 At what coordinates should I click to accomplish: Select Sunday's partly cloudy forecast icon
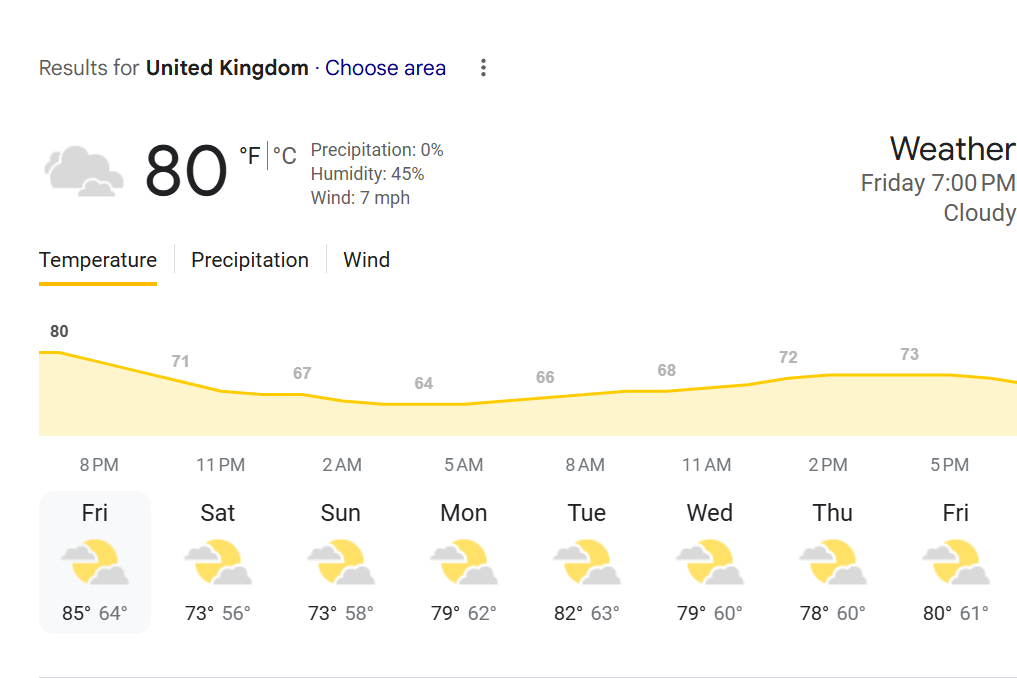click(x=341, y=562)
